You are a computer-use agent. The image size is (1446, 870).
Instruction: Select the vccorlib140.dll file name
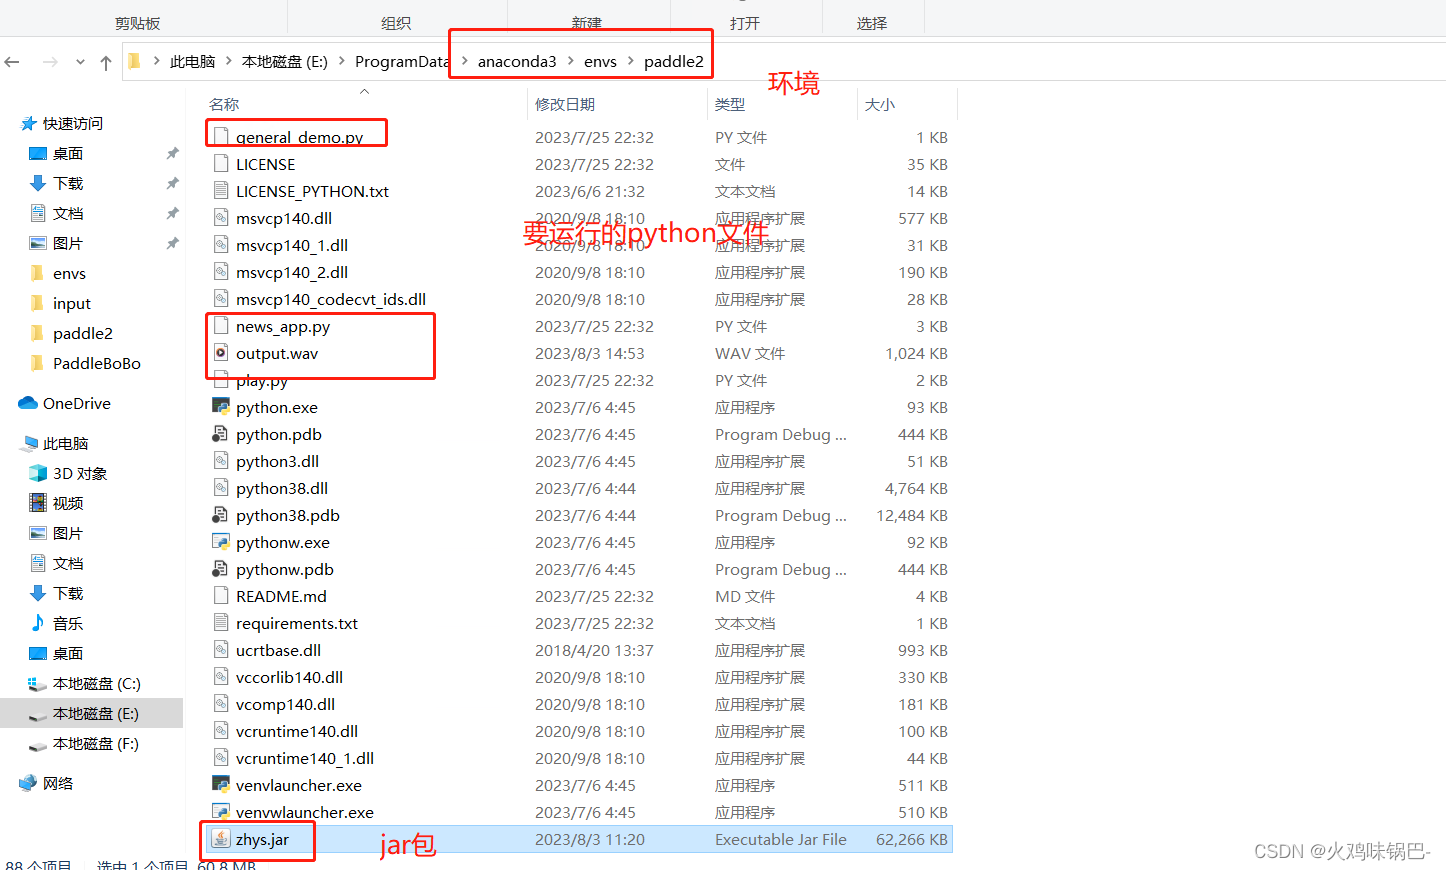click(x=290, y=677)
